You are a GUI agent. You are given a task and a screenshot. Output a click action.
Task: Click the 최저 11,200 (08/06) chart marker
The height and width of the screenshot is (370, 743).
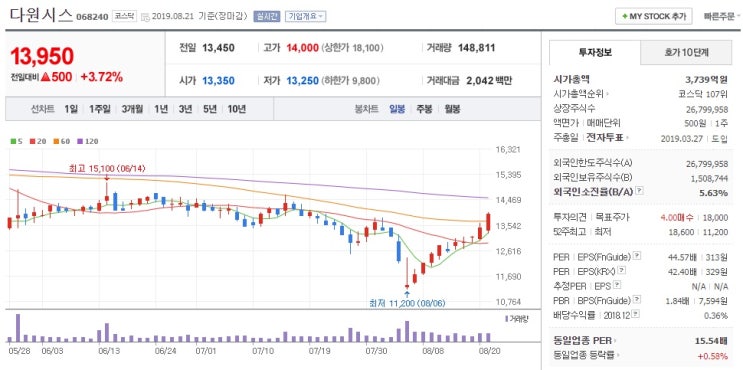tap(407, 303)
